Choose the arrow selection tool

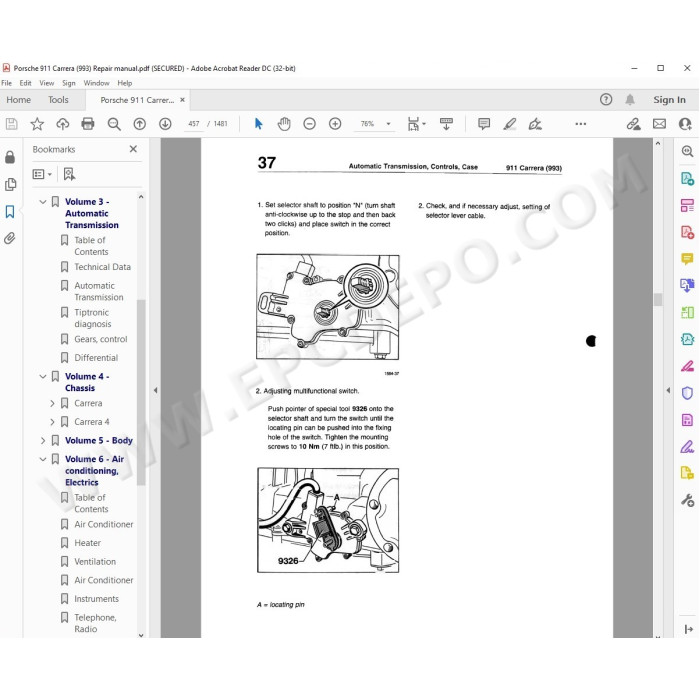point(258,124)
